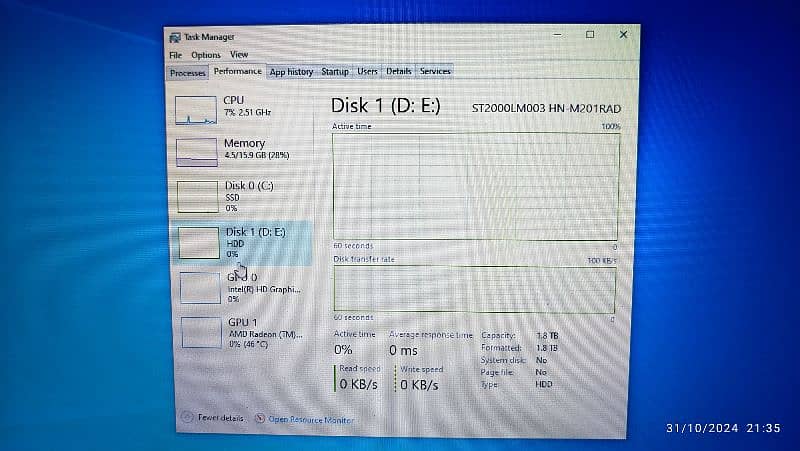
Task: Open the Services tab
Action: [435, 72]
